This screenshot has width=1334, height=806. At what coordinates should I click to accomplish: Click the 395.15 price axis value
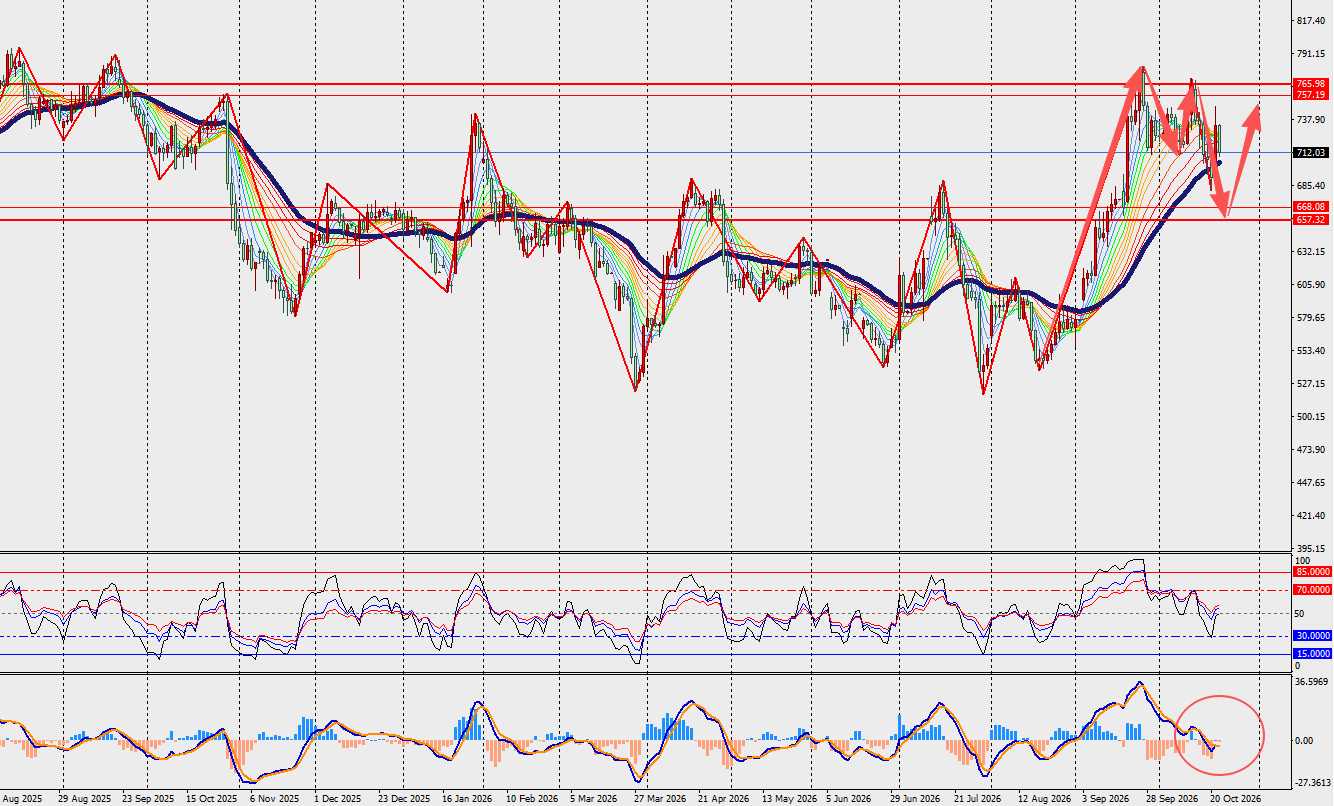1310,549
